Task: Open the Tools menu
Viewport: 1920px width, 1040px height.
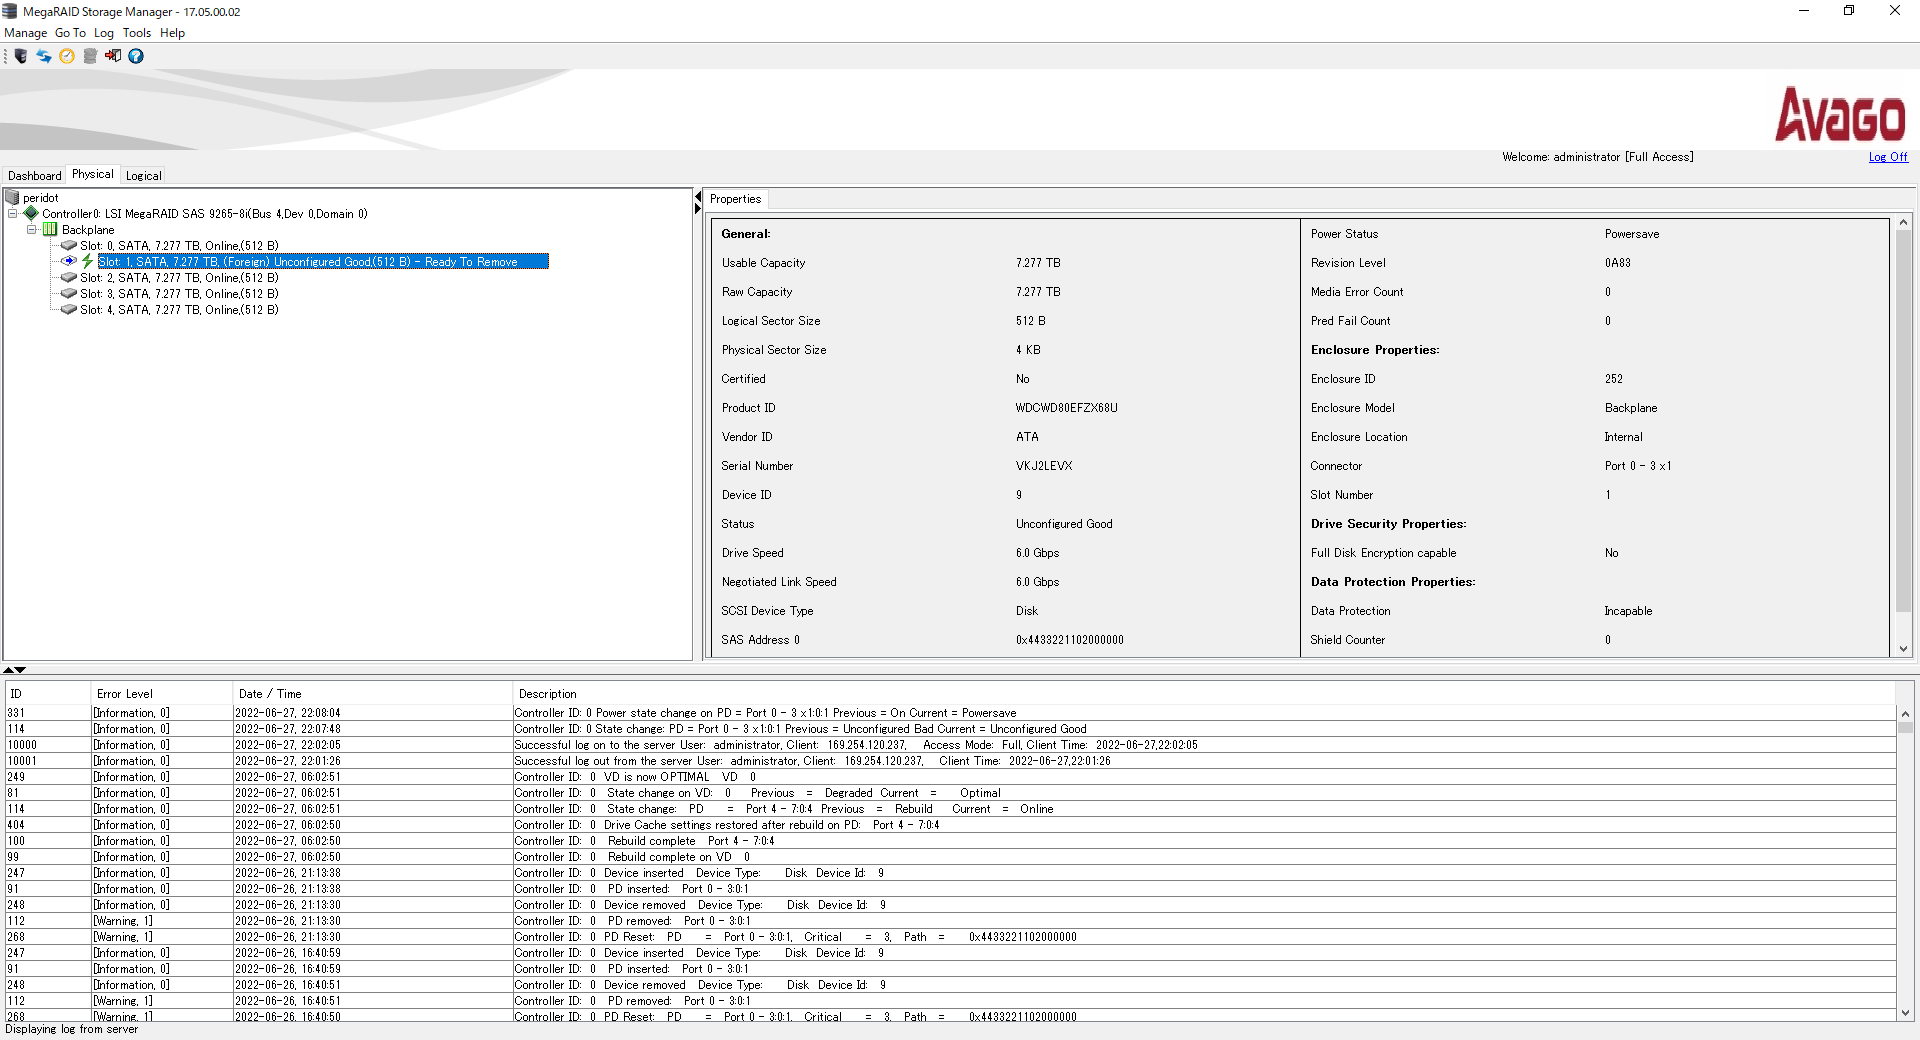Action: pyautogui.click(x=137, y=33)
